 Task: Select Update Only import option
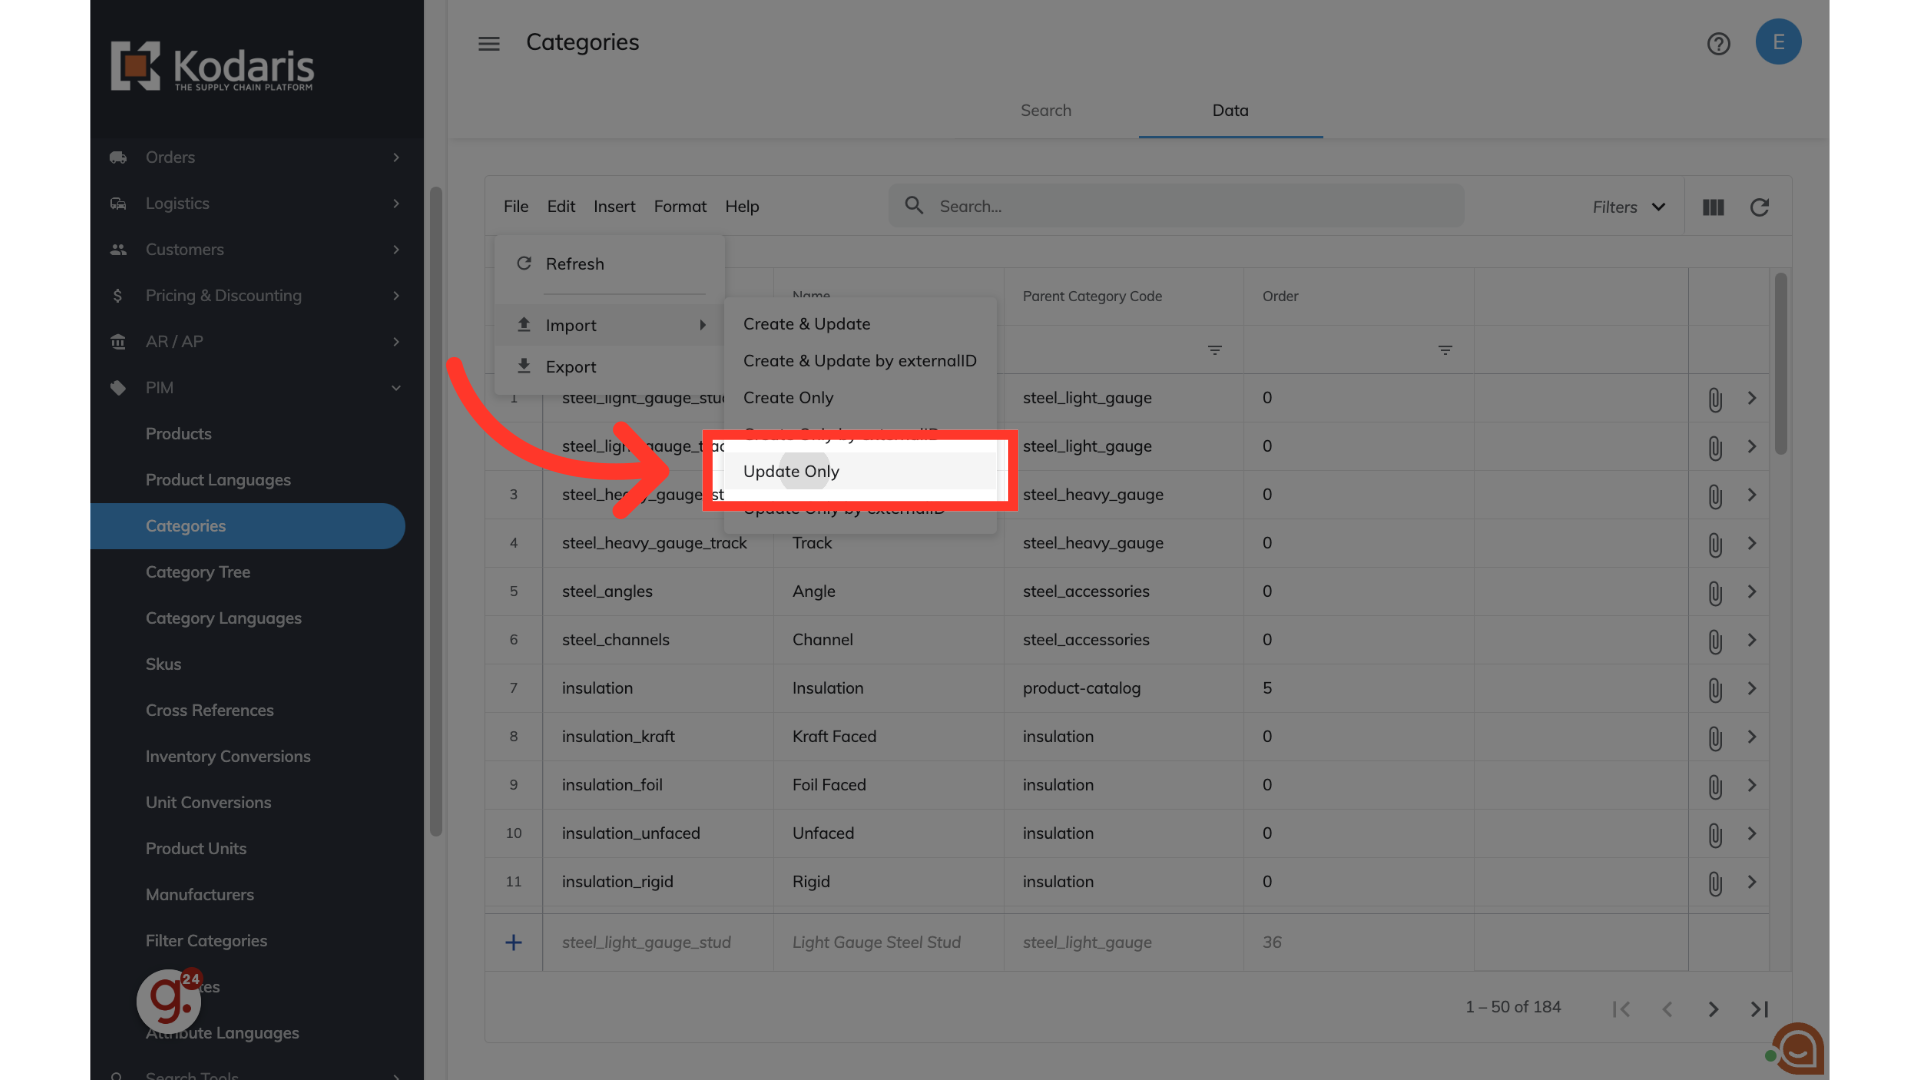pyautogui.click(x=791, y=471)
